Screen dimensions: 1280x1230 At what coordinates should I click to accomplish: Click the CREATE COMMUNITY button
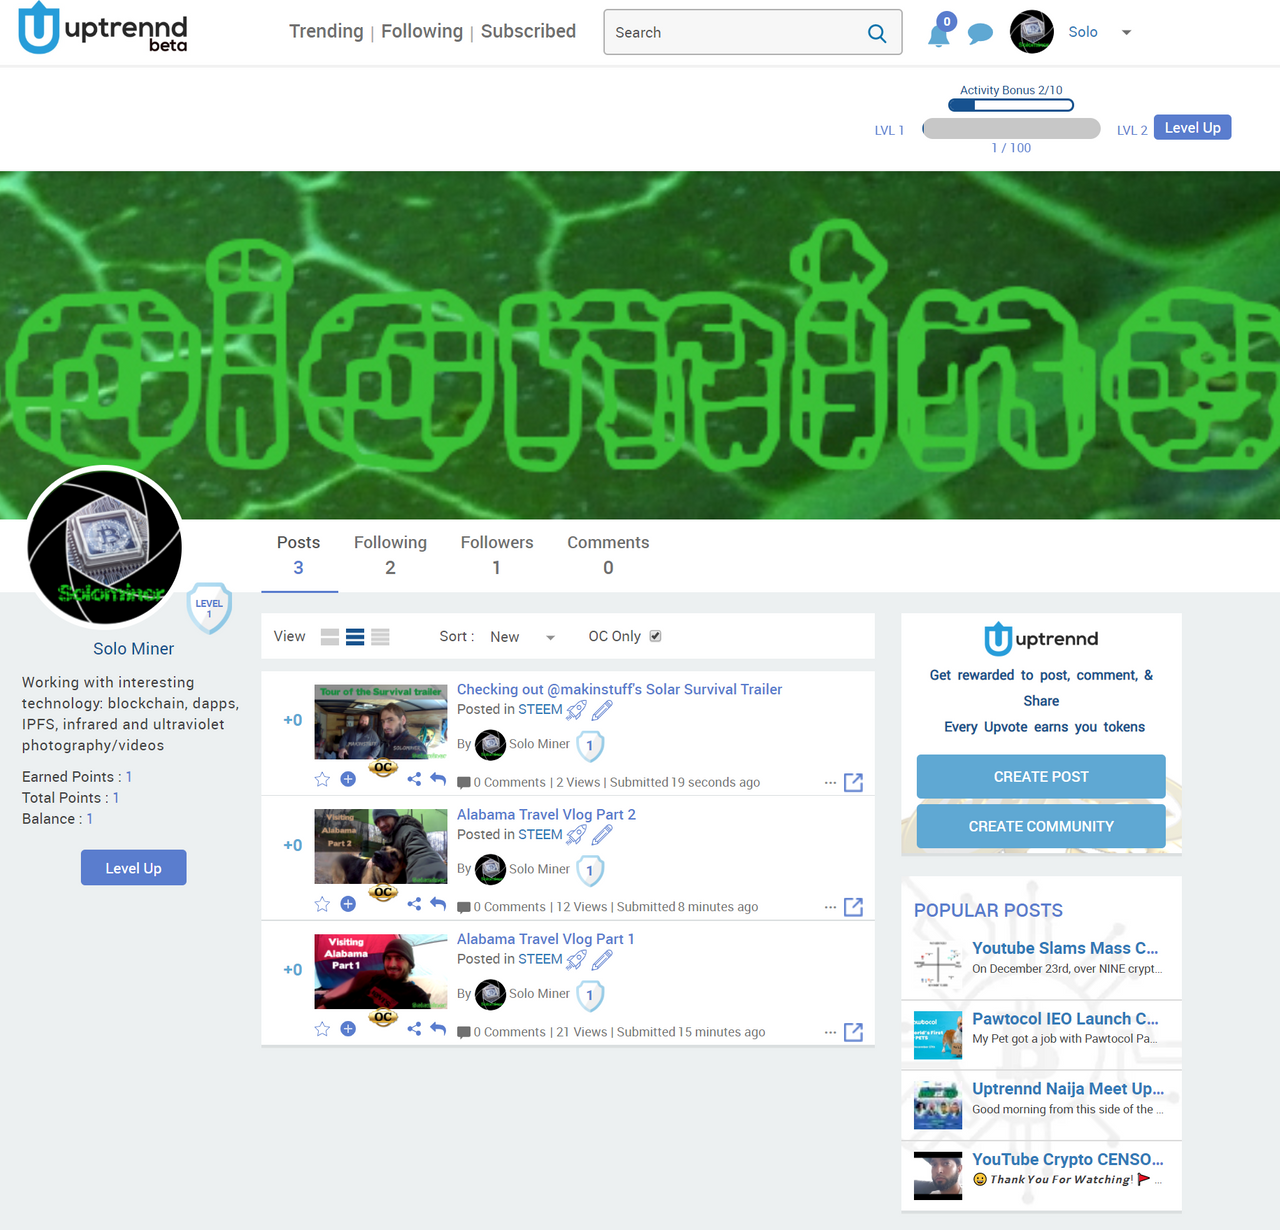click(1041, 827)
